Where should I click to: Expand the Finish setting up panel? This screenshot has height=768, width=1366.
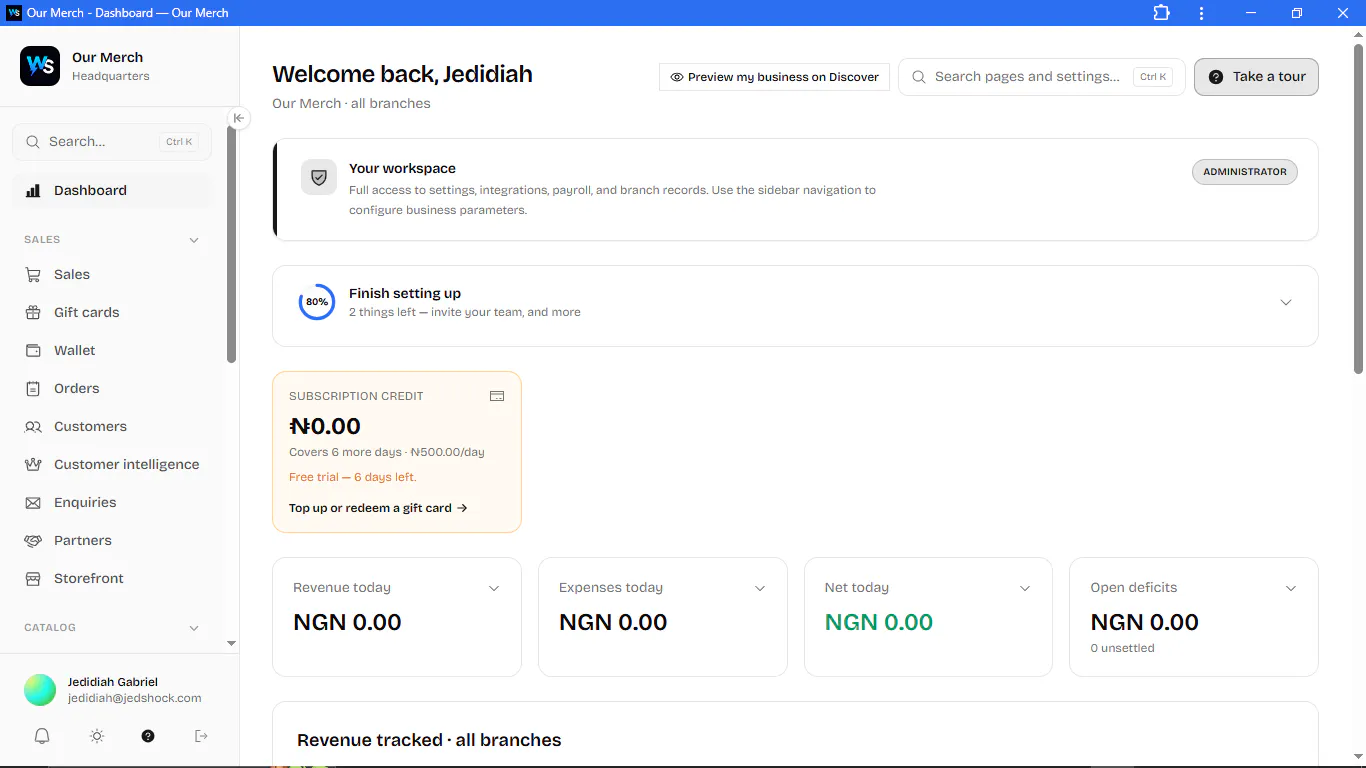(1286, 302)
